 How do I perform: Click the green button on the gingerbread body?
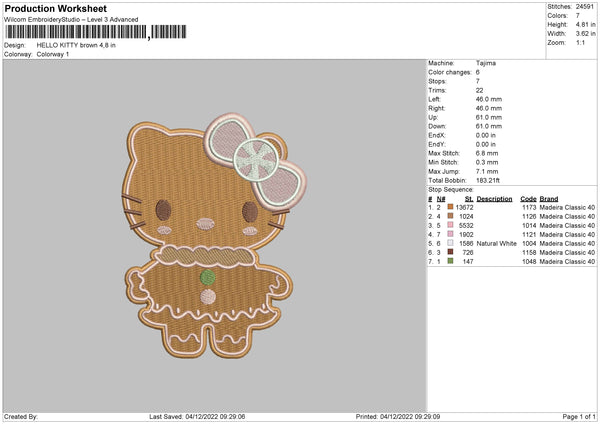(x=207, y=274)
